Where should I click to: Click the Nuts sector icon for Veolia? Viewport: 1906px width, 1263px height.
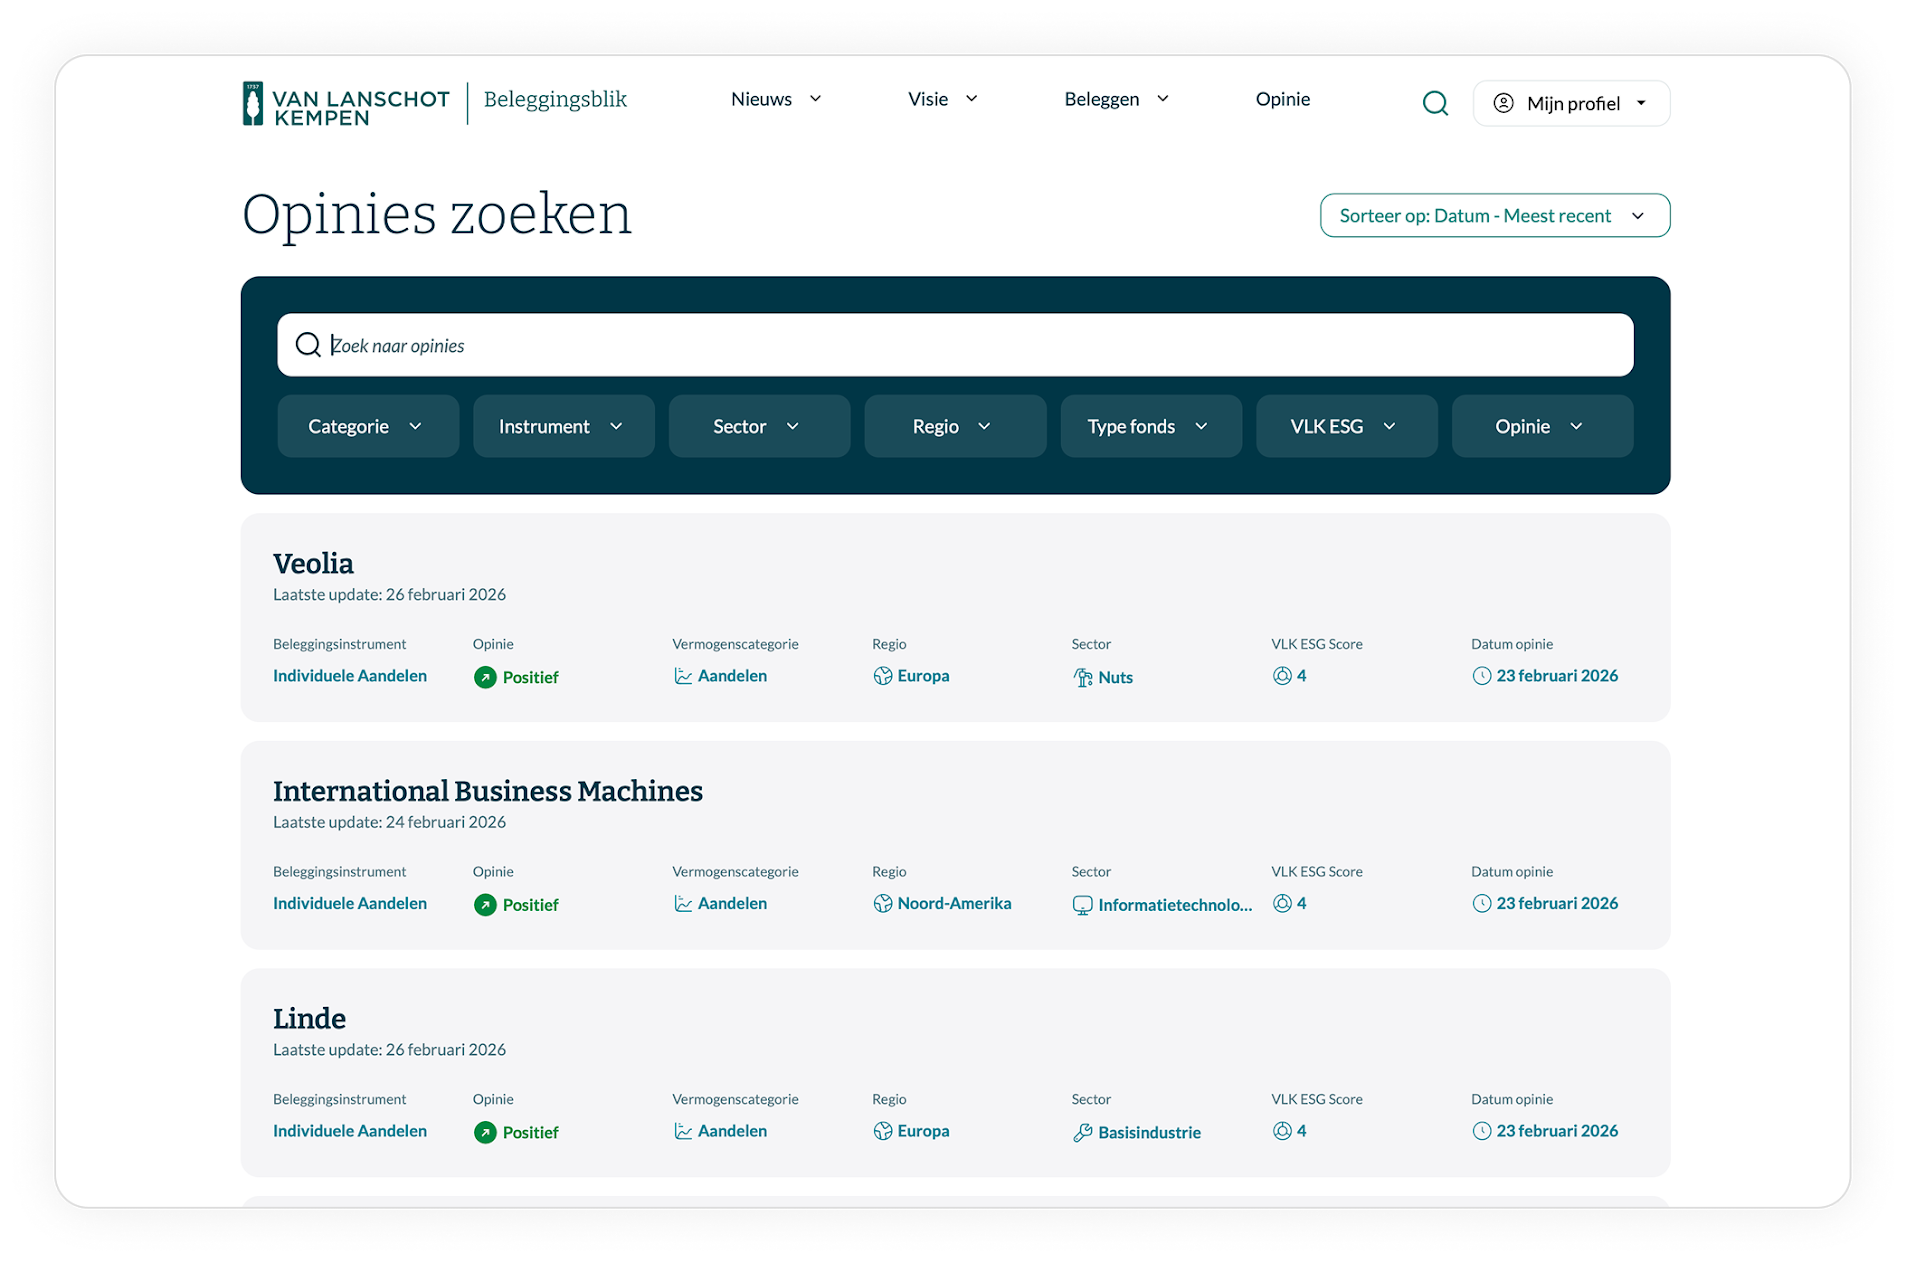click(1082, 678)
